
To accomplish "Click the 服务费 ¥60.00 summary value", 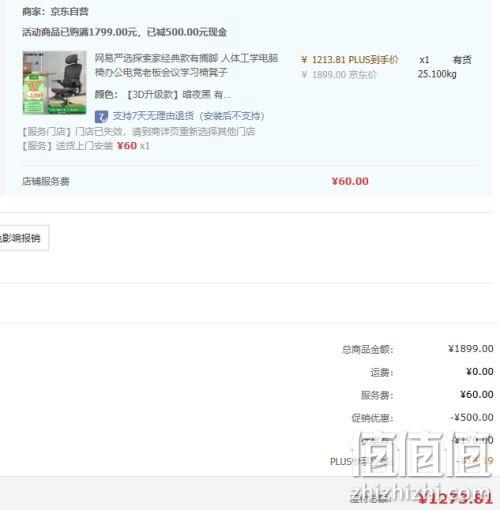I will (477, 395).
